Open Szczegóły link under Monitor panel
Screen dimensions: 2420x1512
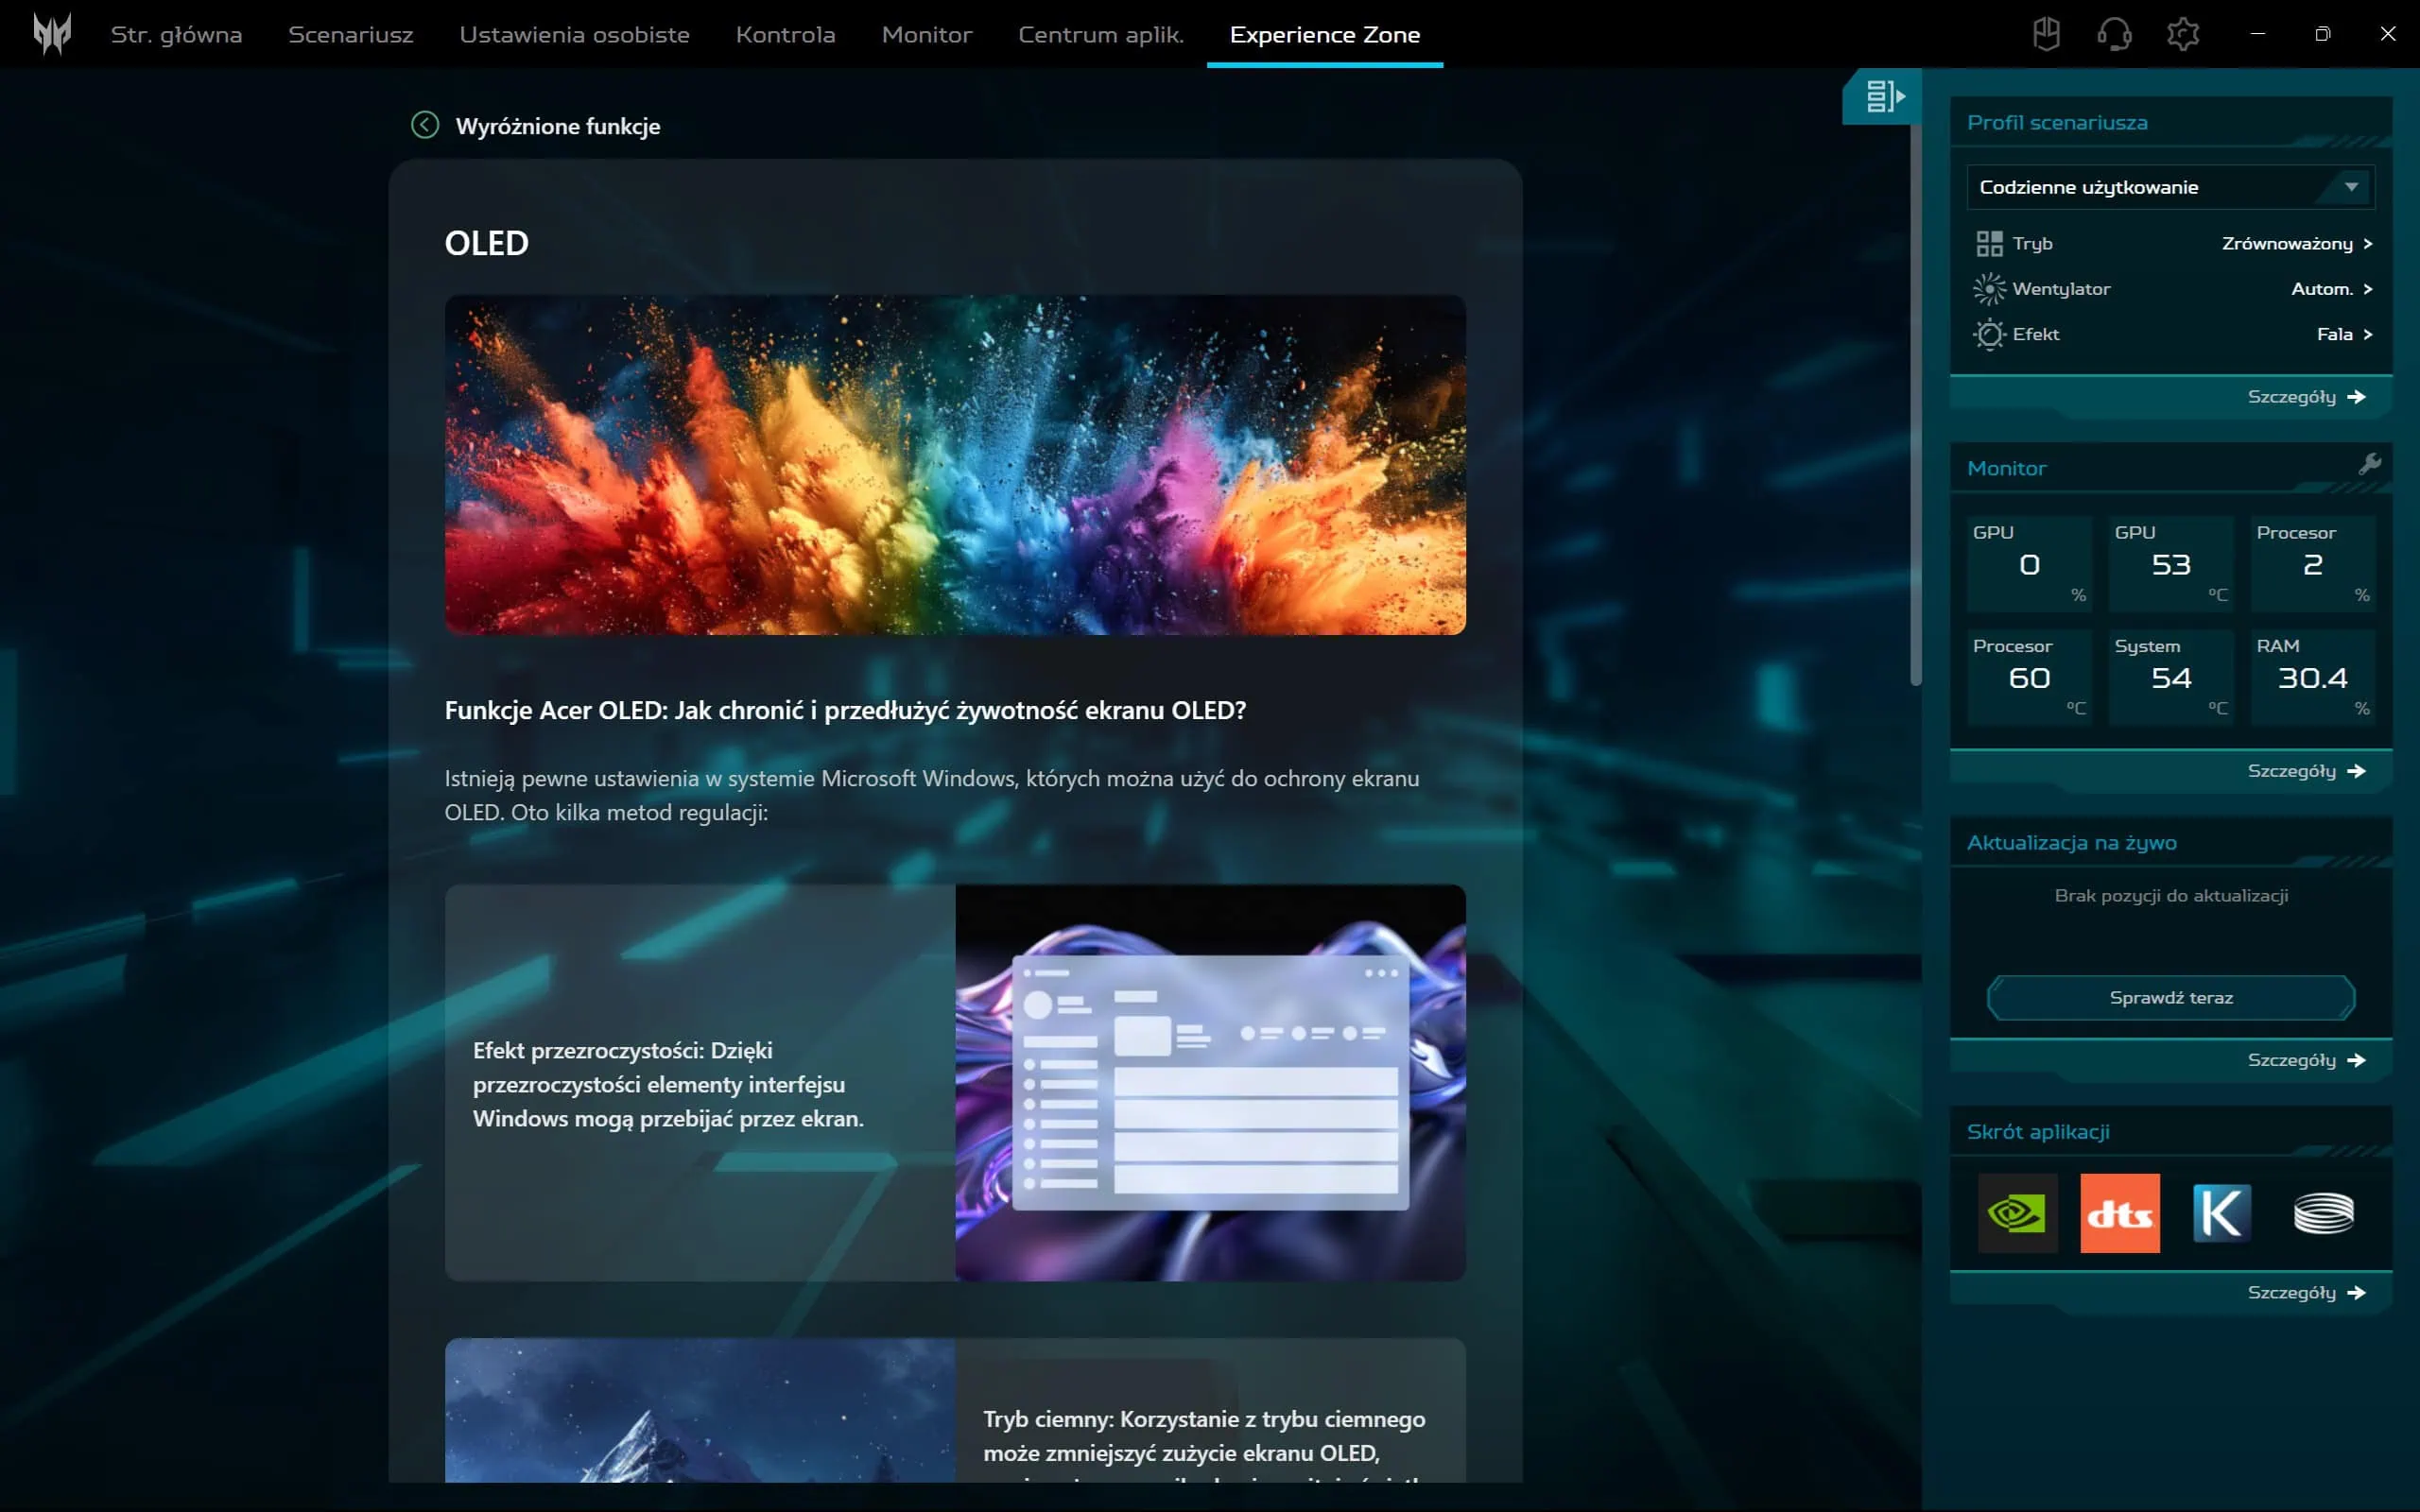(2305, 771)
